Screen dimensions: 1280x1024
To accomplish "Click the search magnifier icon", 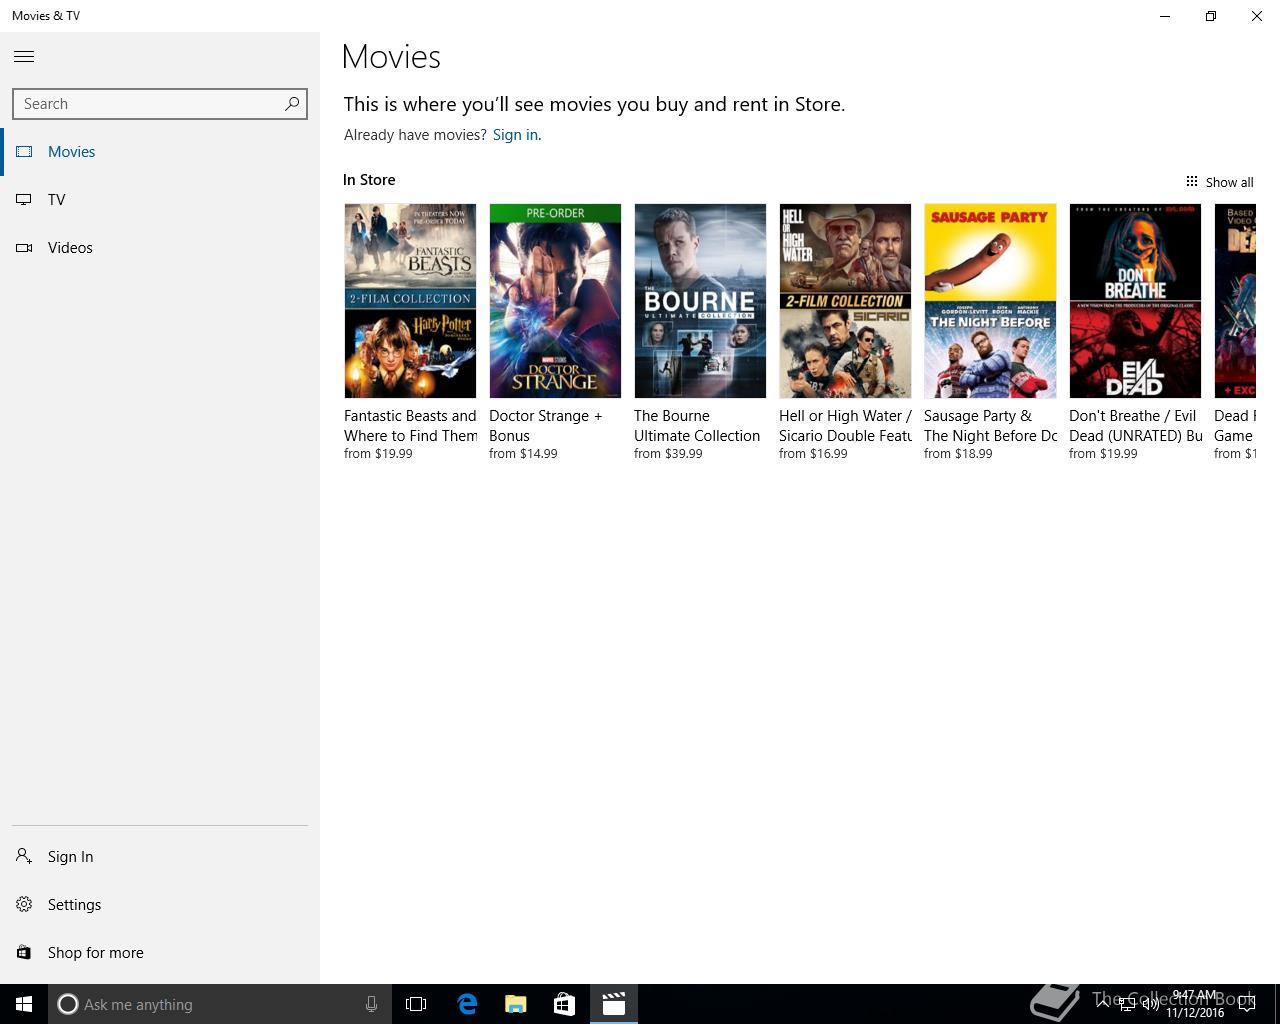I will coord(292,104).
